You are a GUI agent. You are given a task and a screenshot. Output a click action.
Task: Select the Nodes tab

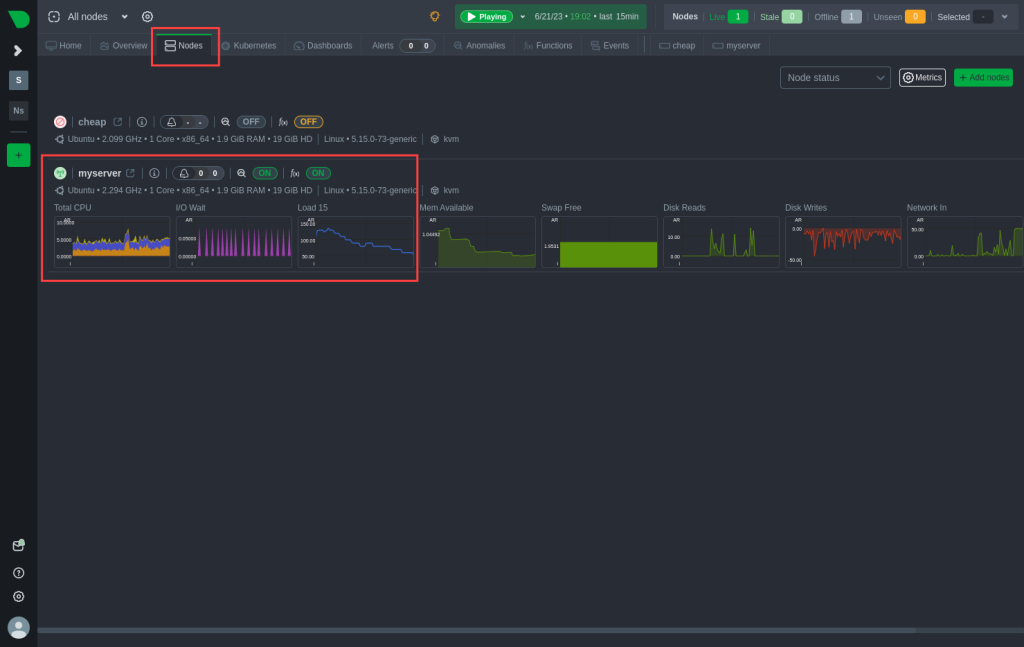[x=184, y=46]
